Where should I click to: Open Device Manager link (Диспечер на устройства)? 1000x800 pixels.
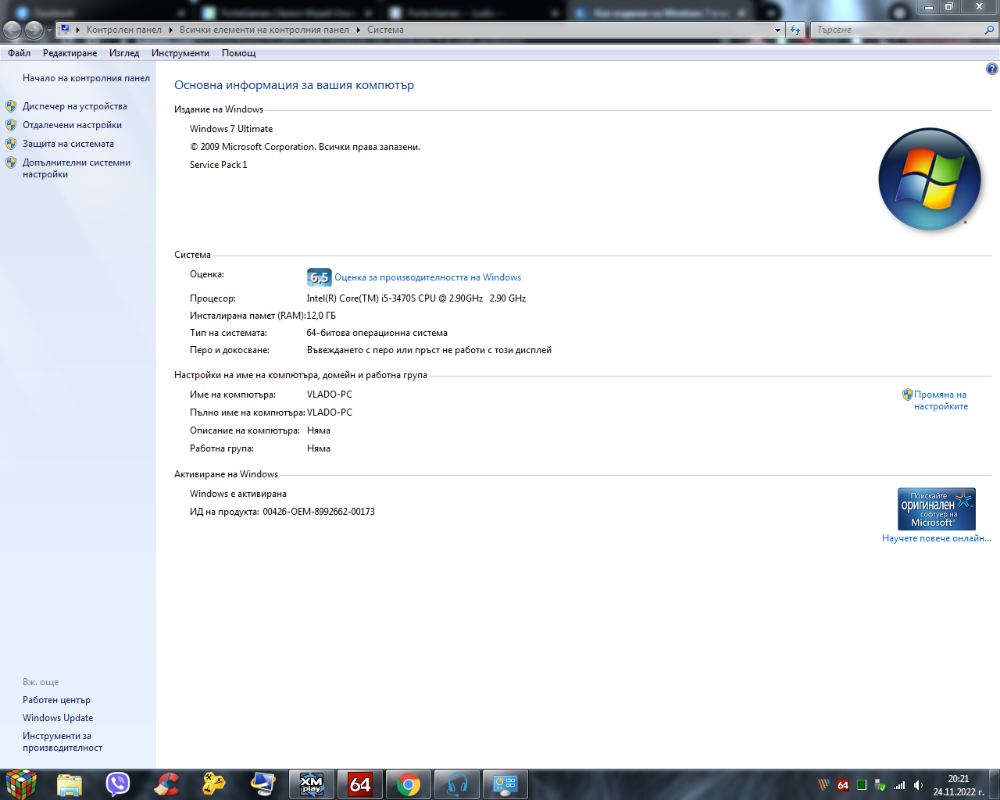point(75,107)
